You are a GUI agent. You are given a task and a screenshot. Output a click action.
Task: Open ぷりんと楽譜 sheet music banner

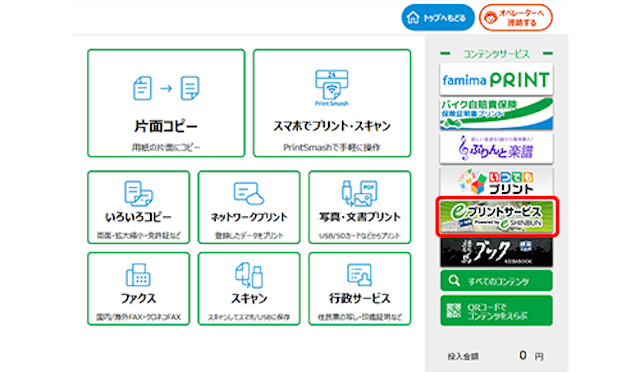point(496,148)
